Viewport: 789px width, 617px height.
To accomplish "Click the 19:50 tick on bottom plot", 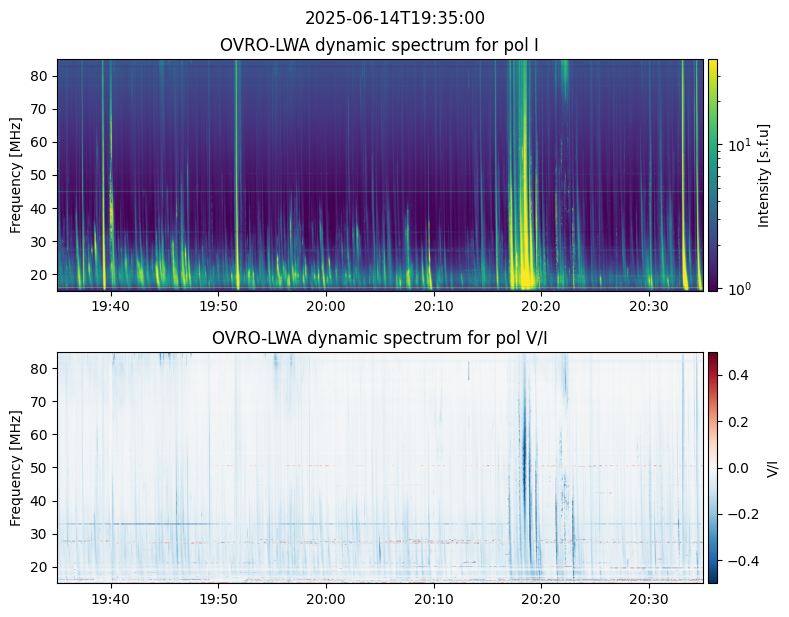I will coord(218,598).
